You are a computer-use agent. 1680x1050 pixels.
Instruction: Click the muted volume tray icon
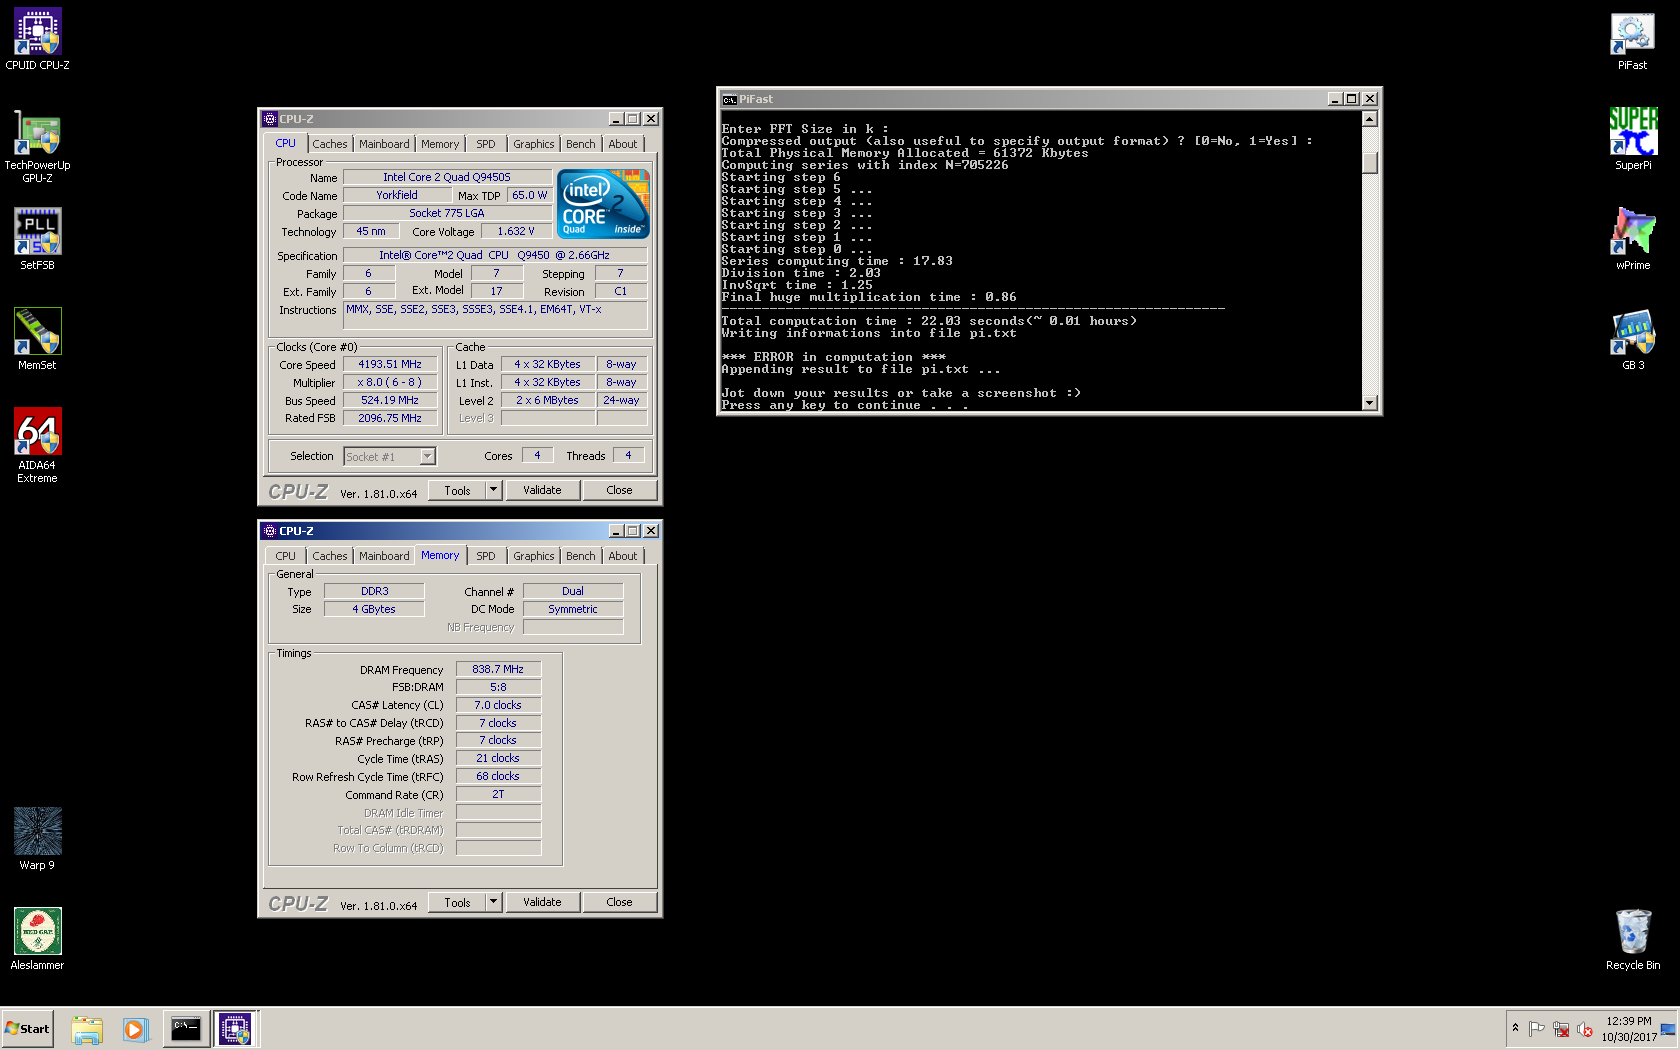1585,1029
